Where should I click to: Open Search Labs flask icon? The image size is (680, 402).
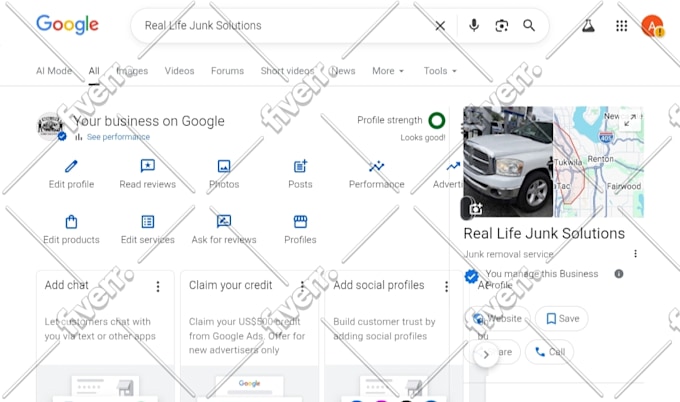click(x=588, y=26)
